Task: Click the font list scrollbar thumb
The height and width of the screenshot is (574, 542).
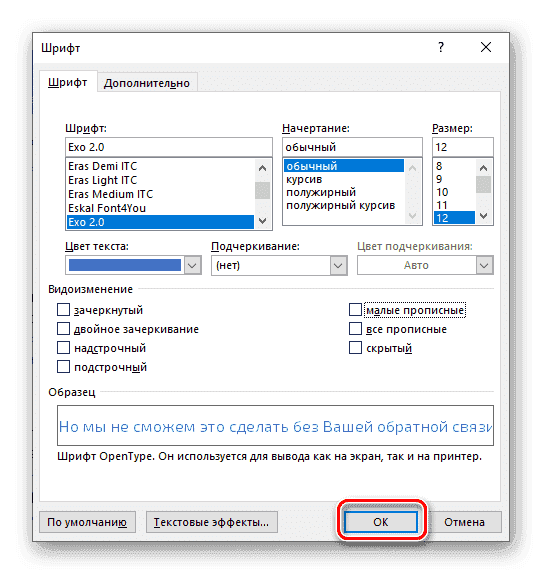Action: click(x=262, y=190)
